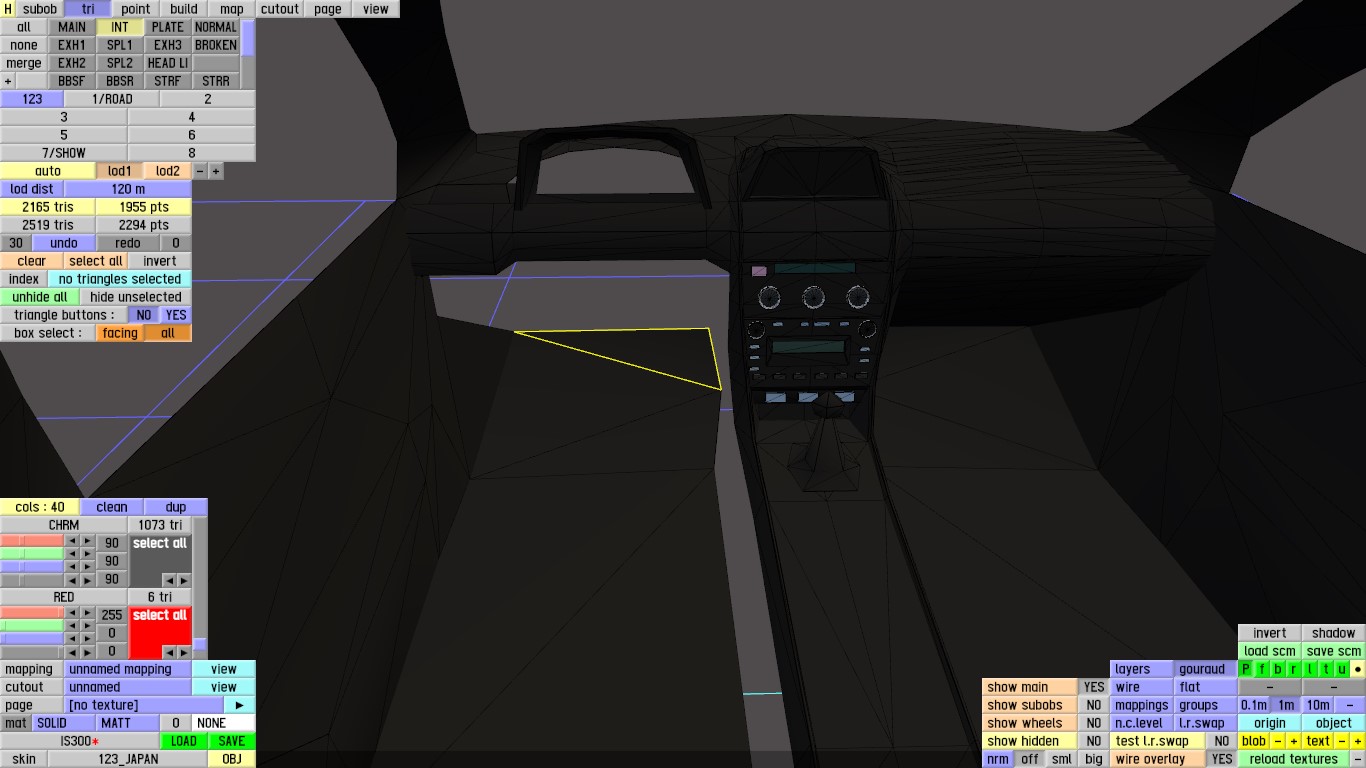This screenshot has width=1366, height=768.
Task: Go to the cutout tab
Action: click(x=280, y=9)
